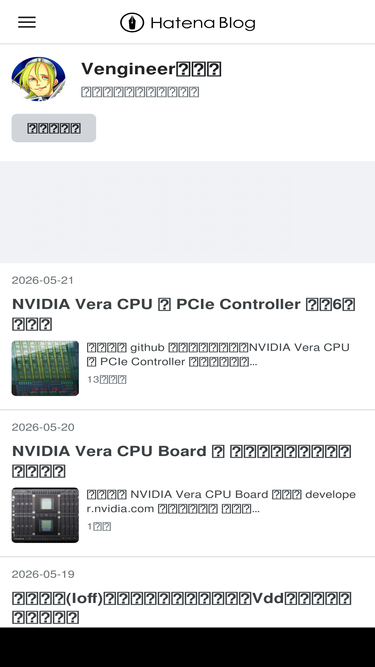Screen dimensions: 375x667
Task: Tap the 2026-05-19 date link
Action: [43, 574]
